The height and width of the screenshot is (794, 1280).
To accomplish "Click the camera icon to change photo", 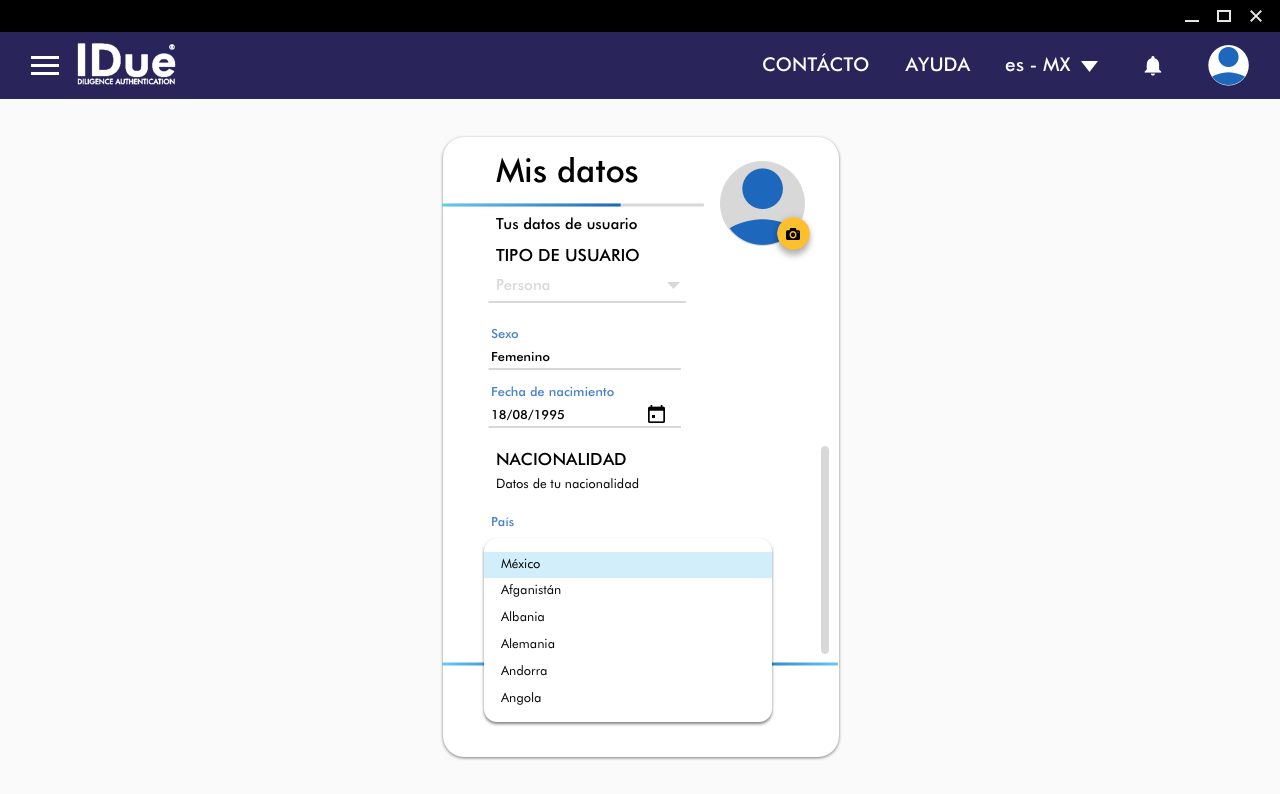I will (793, 234).
